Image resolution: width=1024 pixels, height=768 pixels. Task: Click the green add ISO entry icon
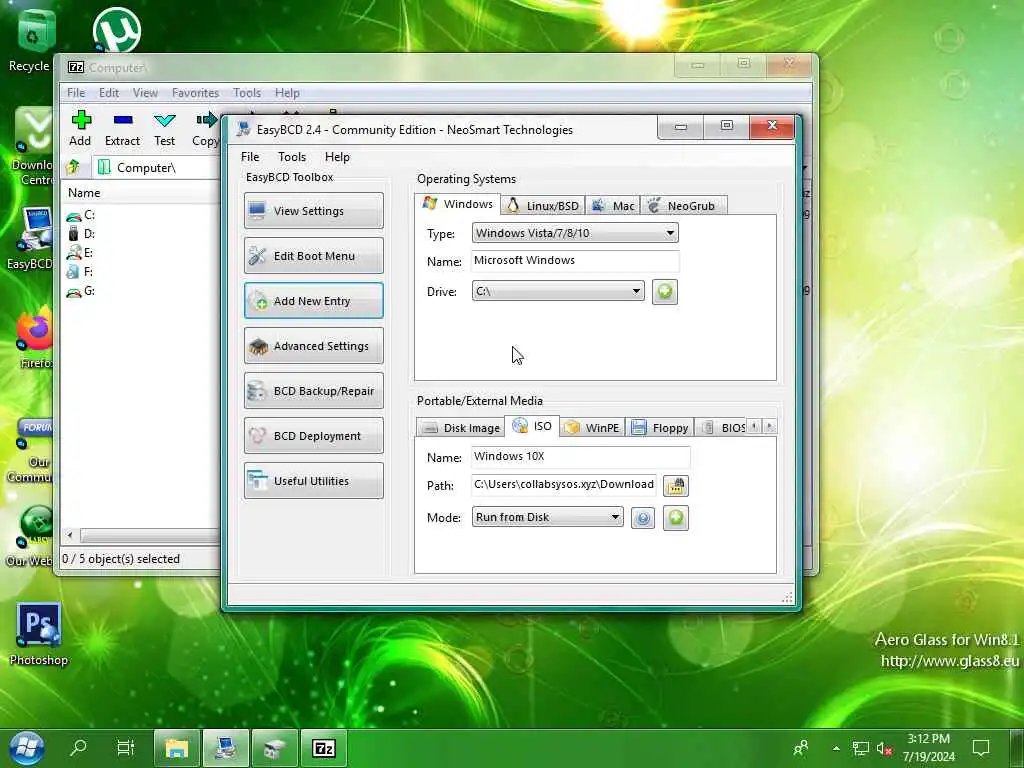(x=676, y=518)
